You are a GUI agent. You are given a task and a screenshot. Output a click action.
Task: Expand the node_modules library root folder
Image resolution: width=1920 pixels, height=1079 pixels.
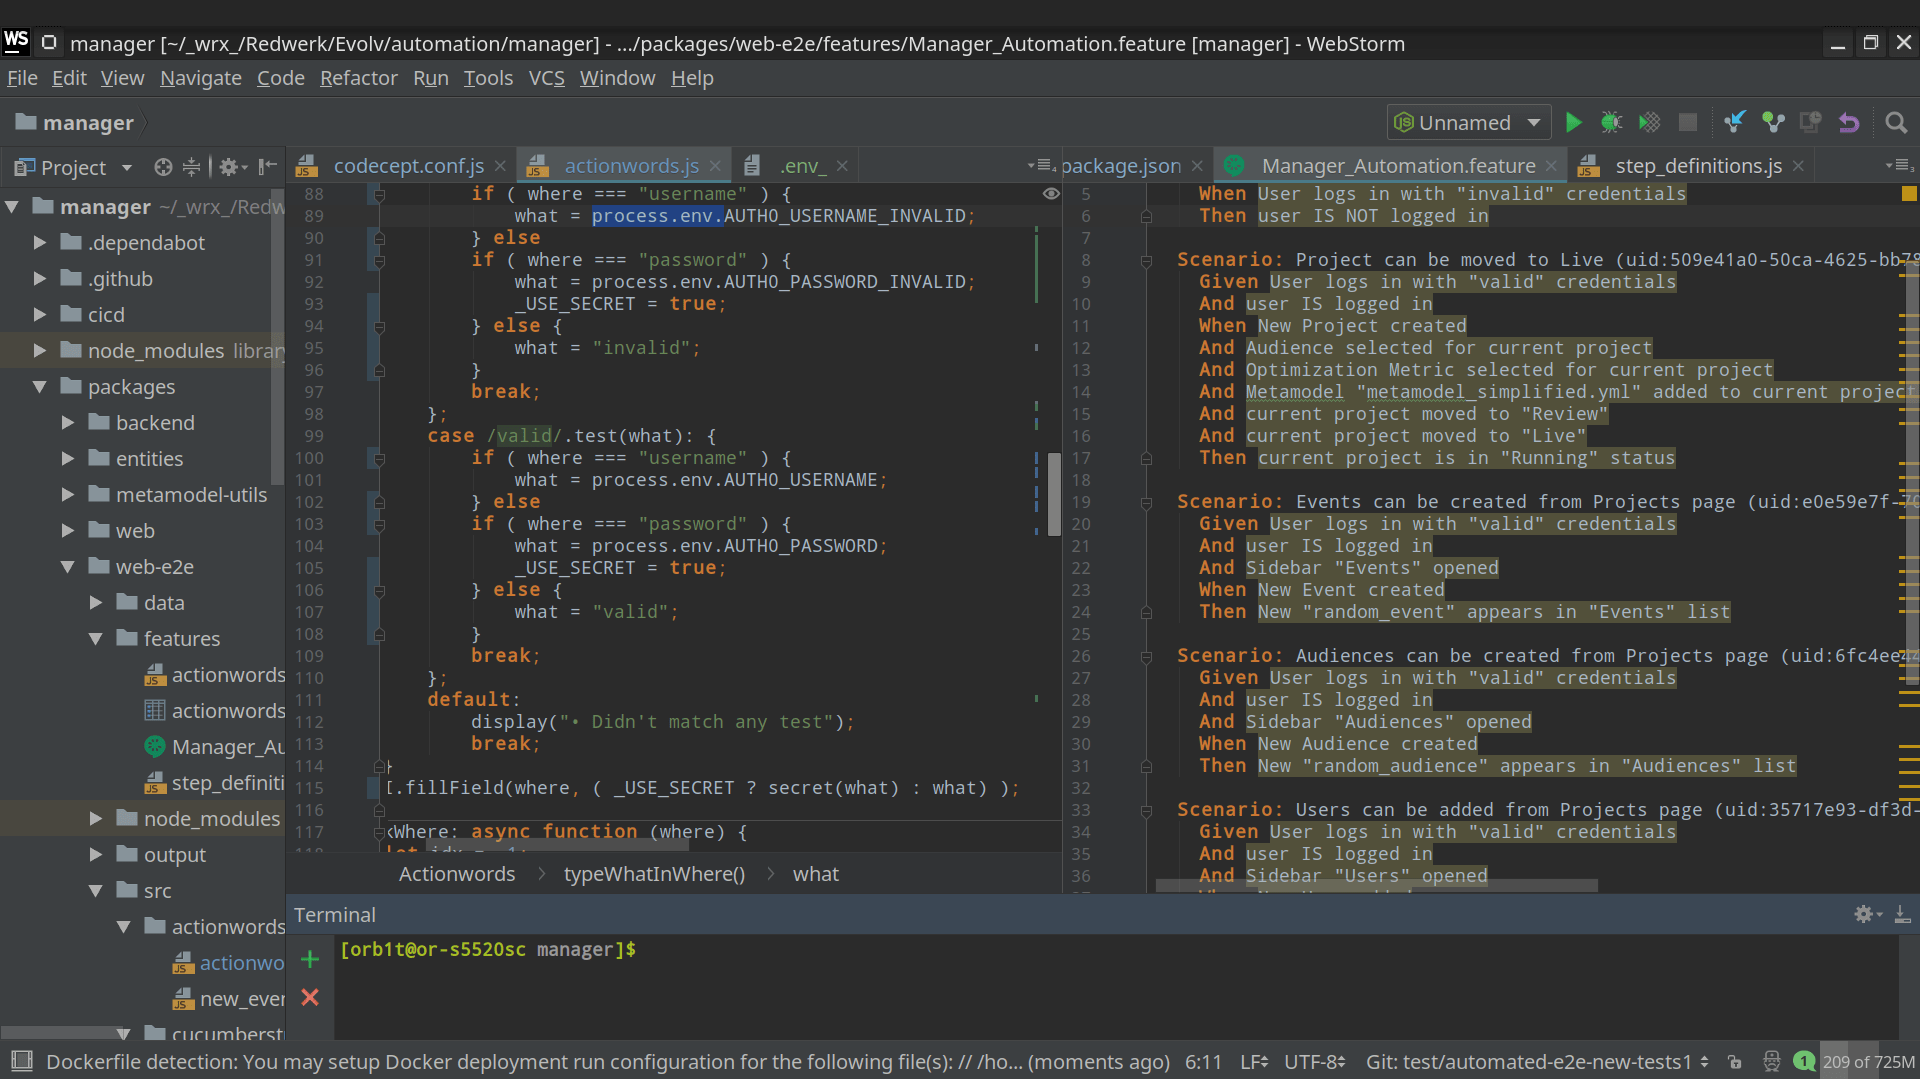pos(40,350)
